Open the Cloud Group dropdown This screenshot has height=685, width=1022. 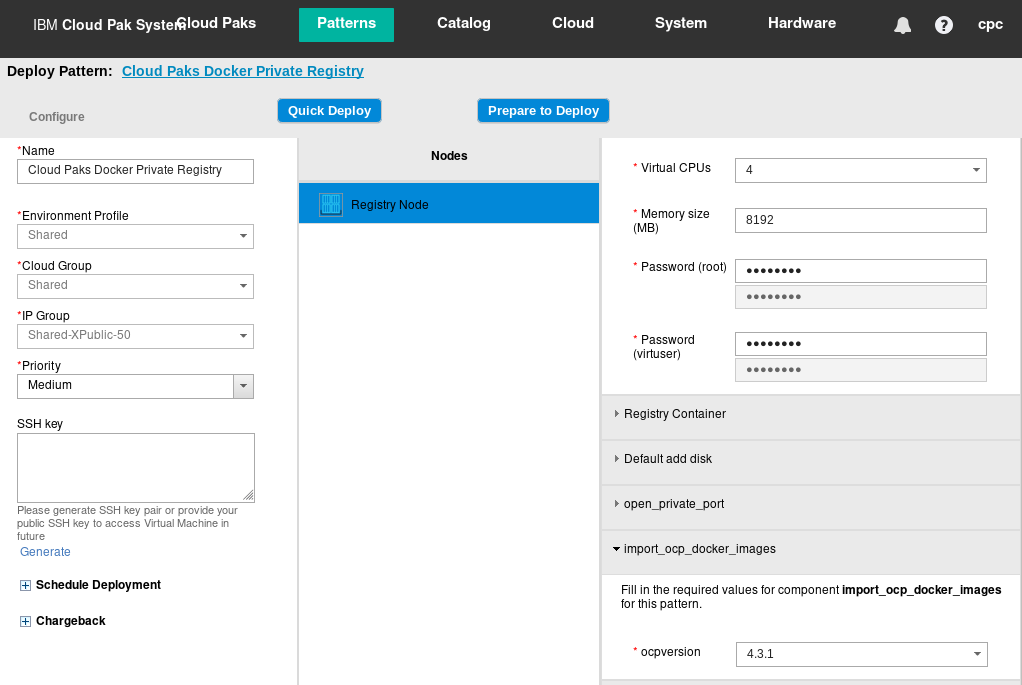click(x=135, y=286)
